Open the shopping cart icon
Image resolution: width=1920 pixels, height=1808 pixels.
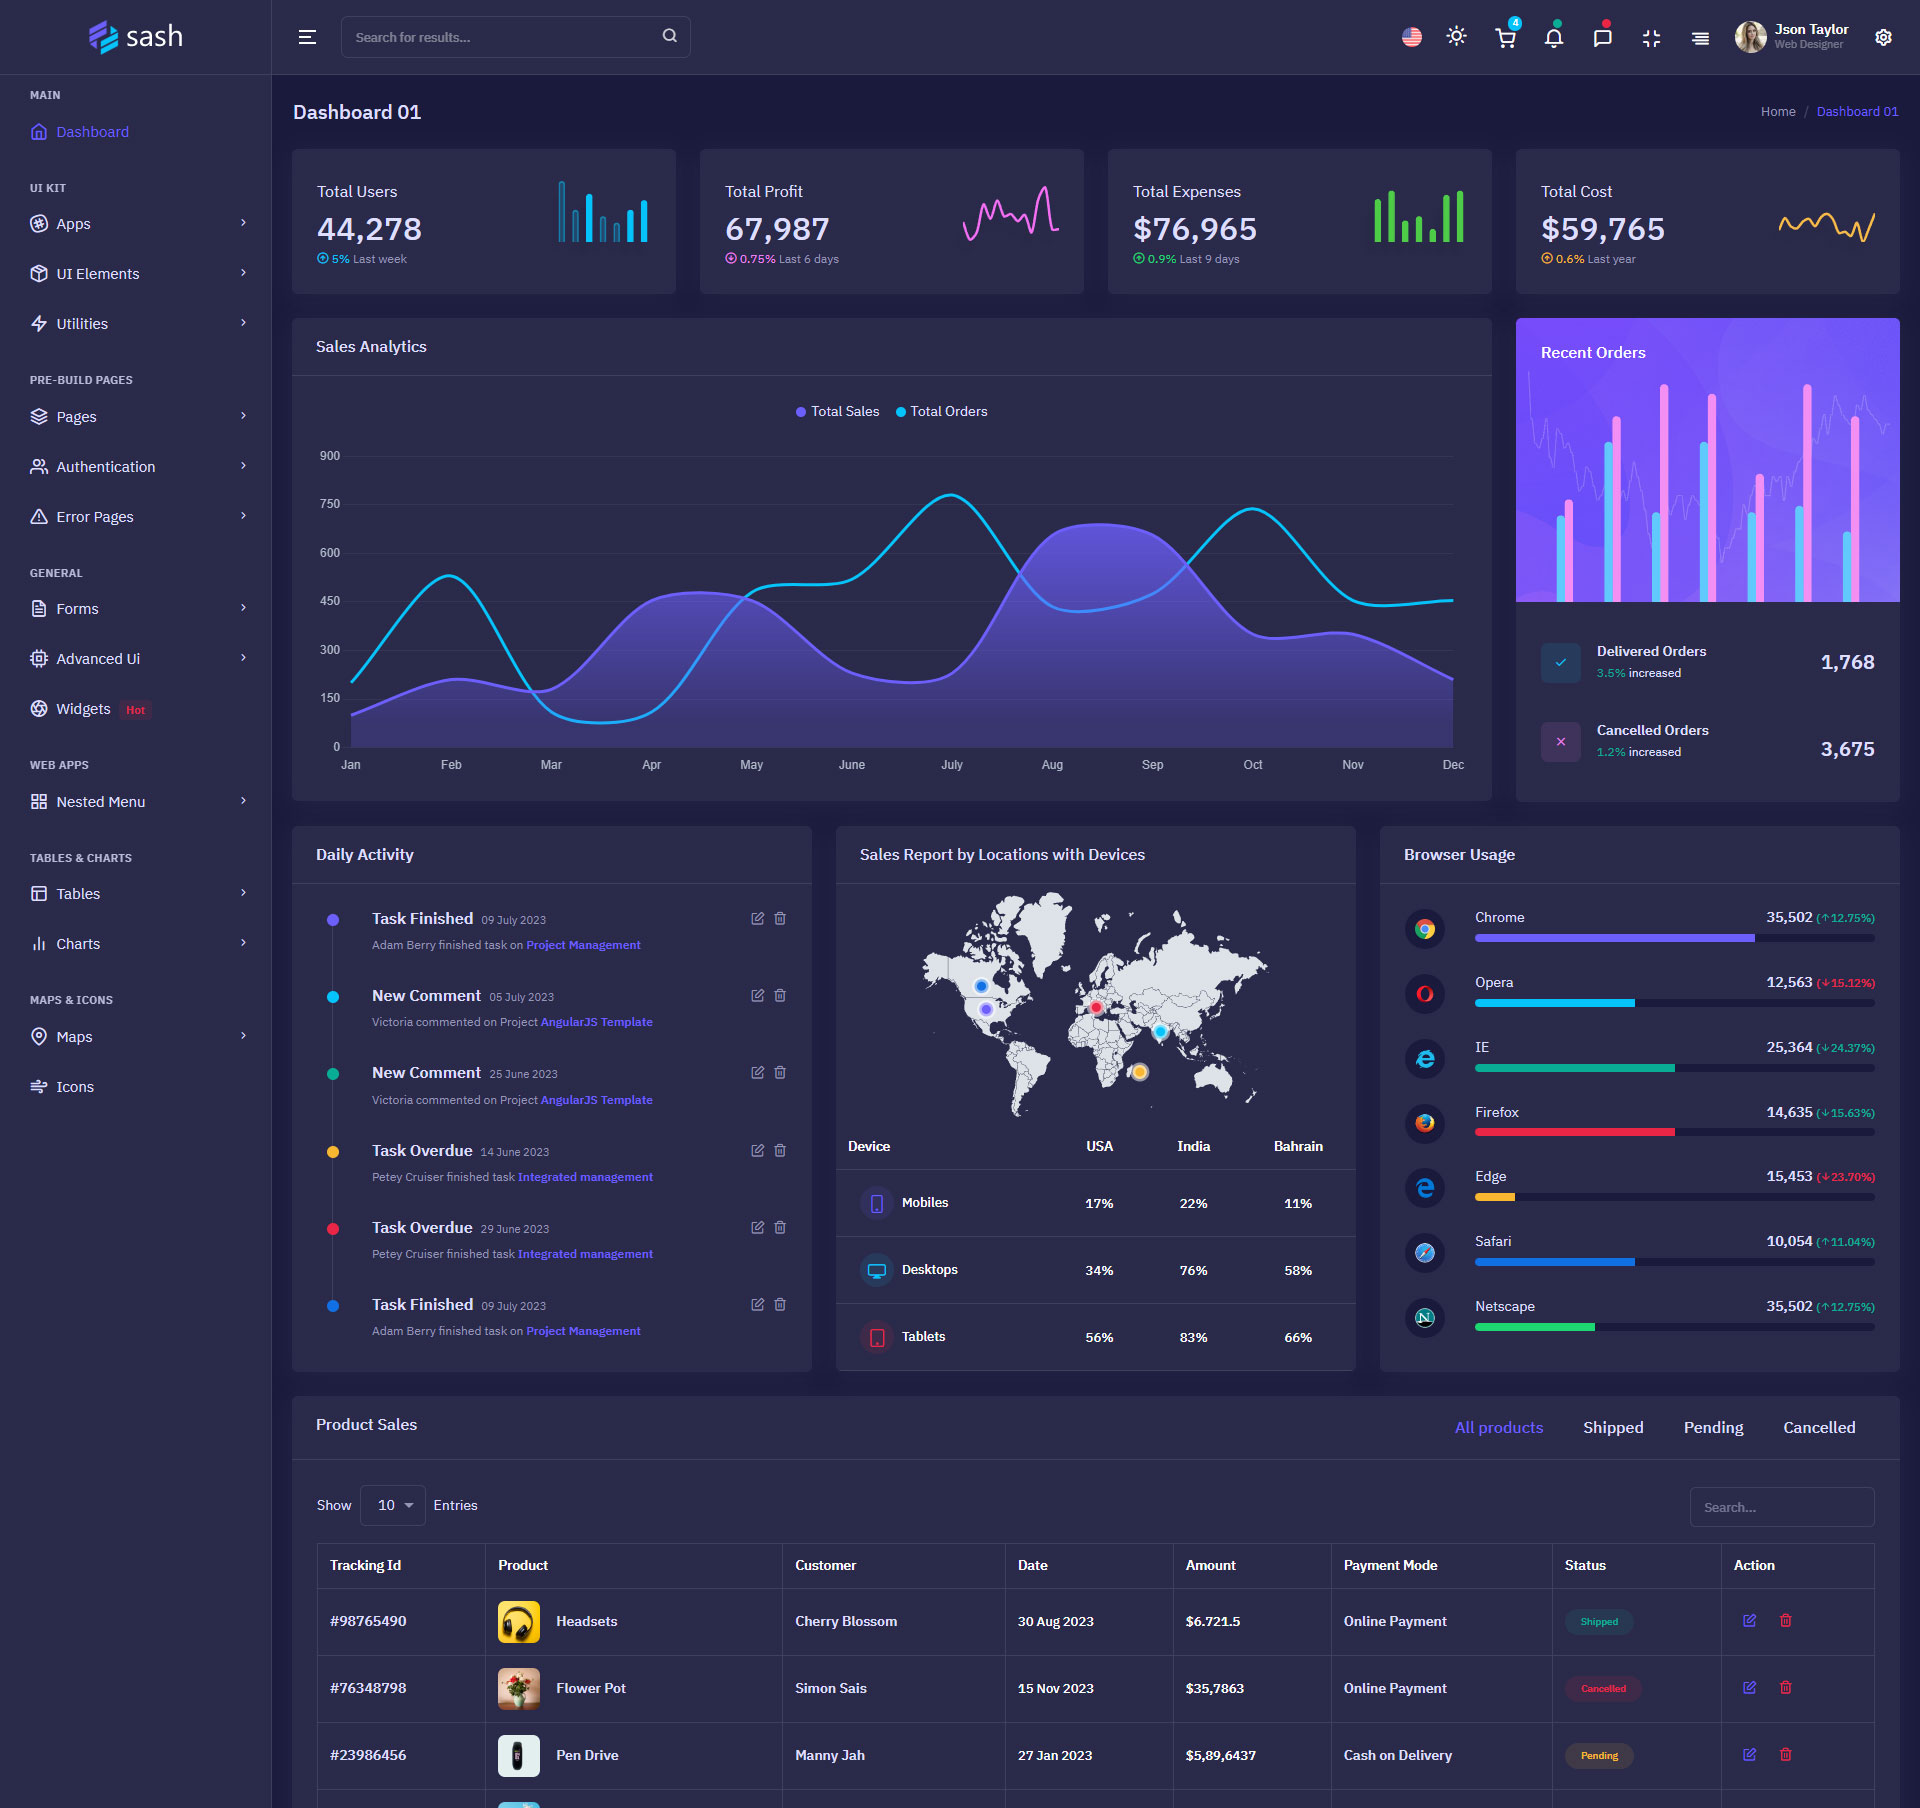pos(1505,38)
